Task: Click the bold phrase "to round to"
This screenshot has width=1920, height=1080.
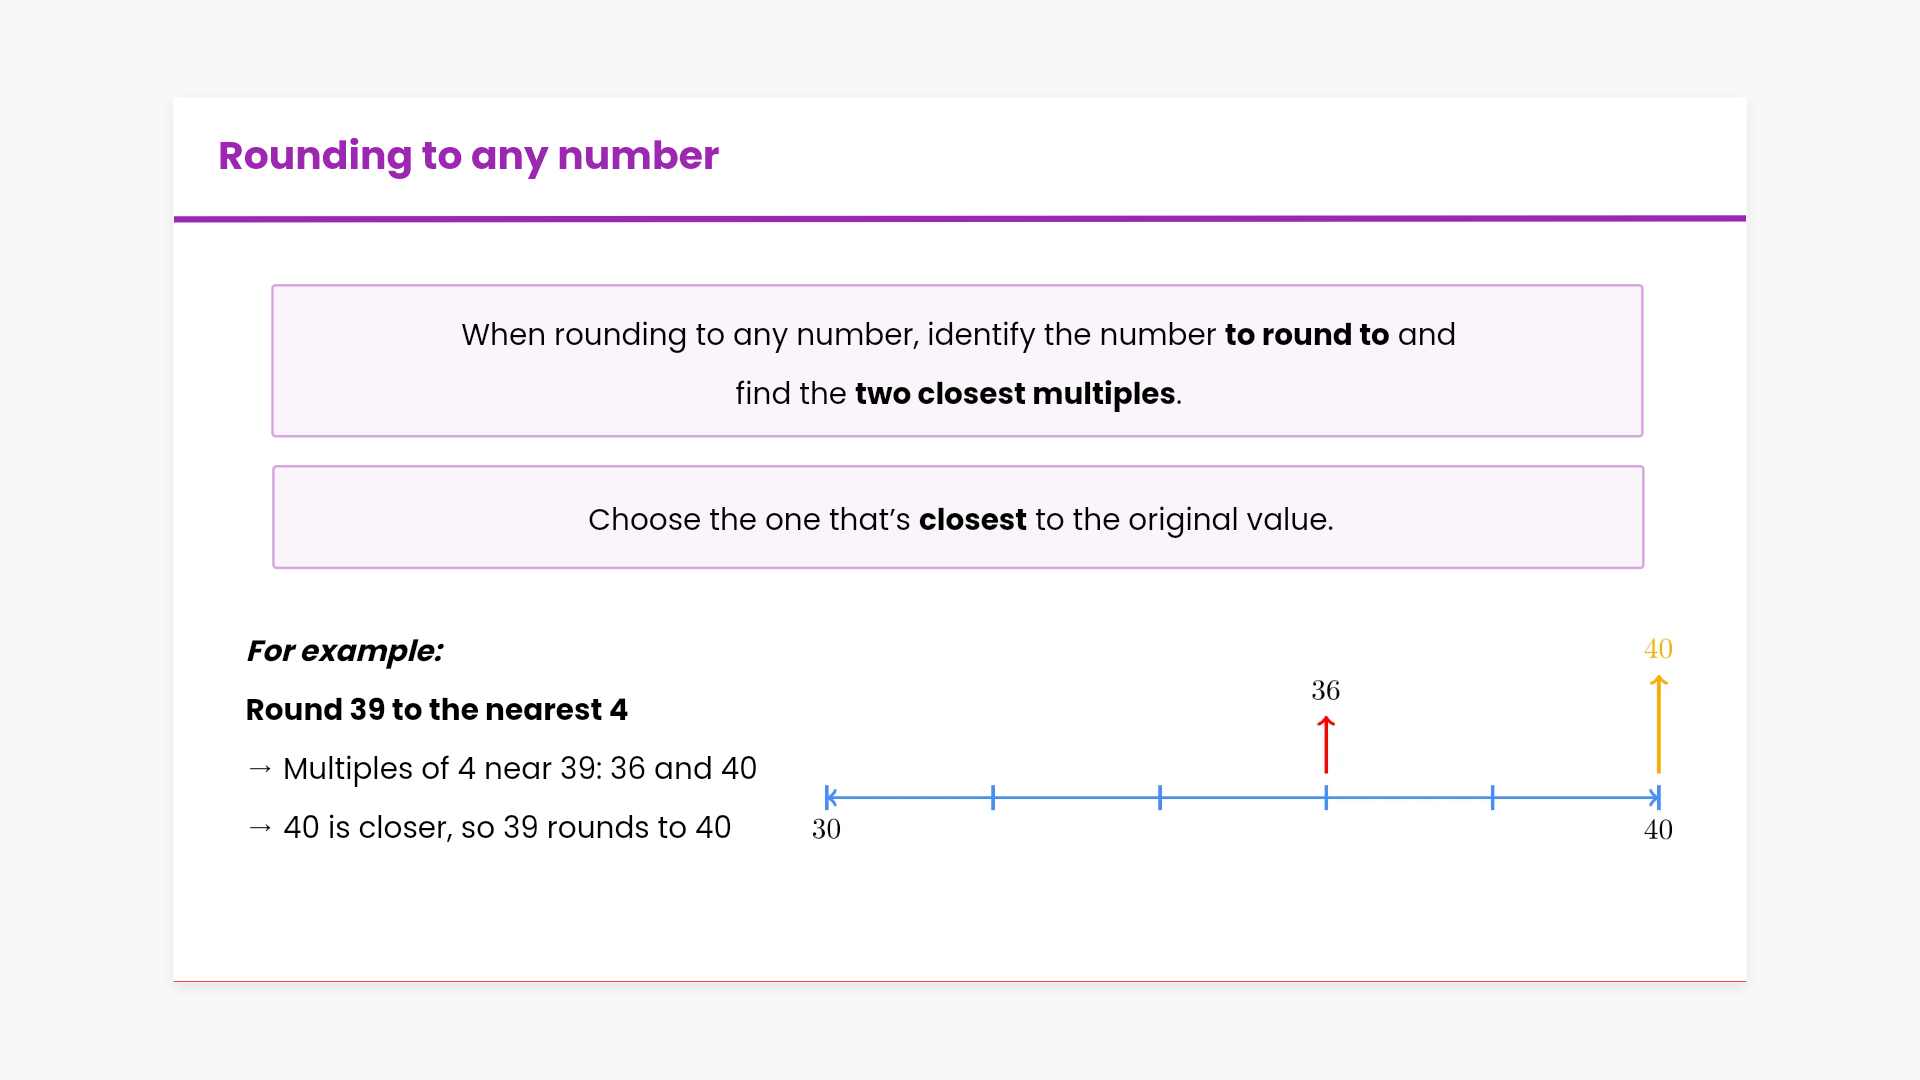Action: tap(1306, 334)
